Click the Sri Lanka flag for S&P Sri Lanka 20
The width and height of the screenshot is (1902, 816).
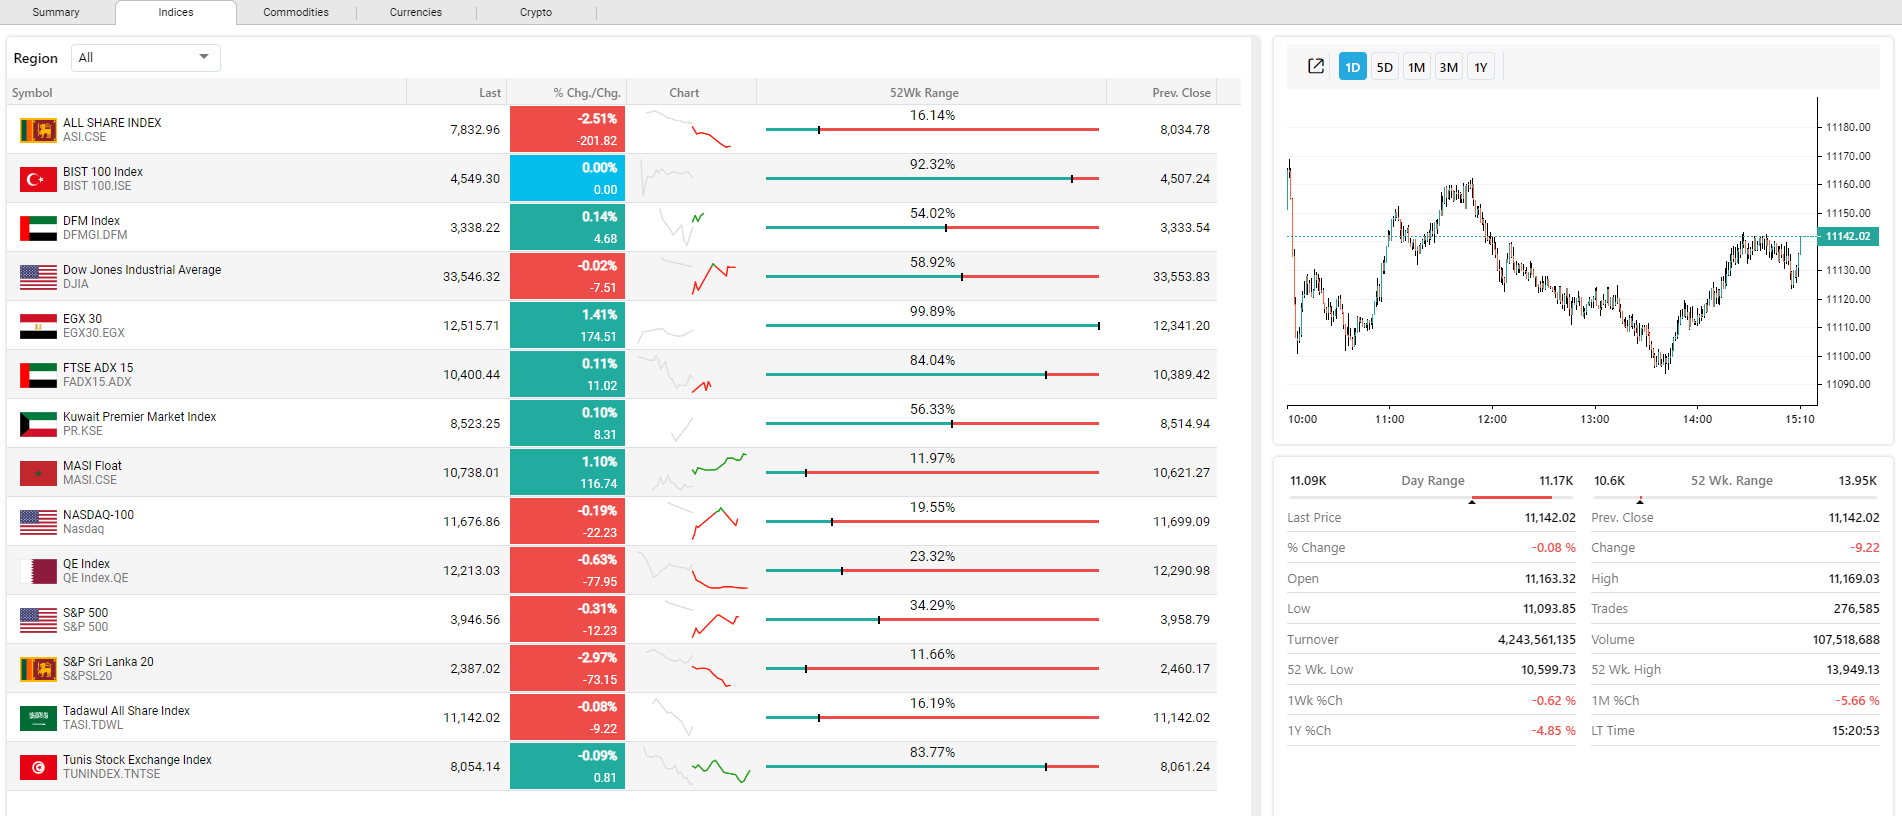(x=38, y=669)
